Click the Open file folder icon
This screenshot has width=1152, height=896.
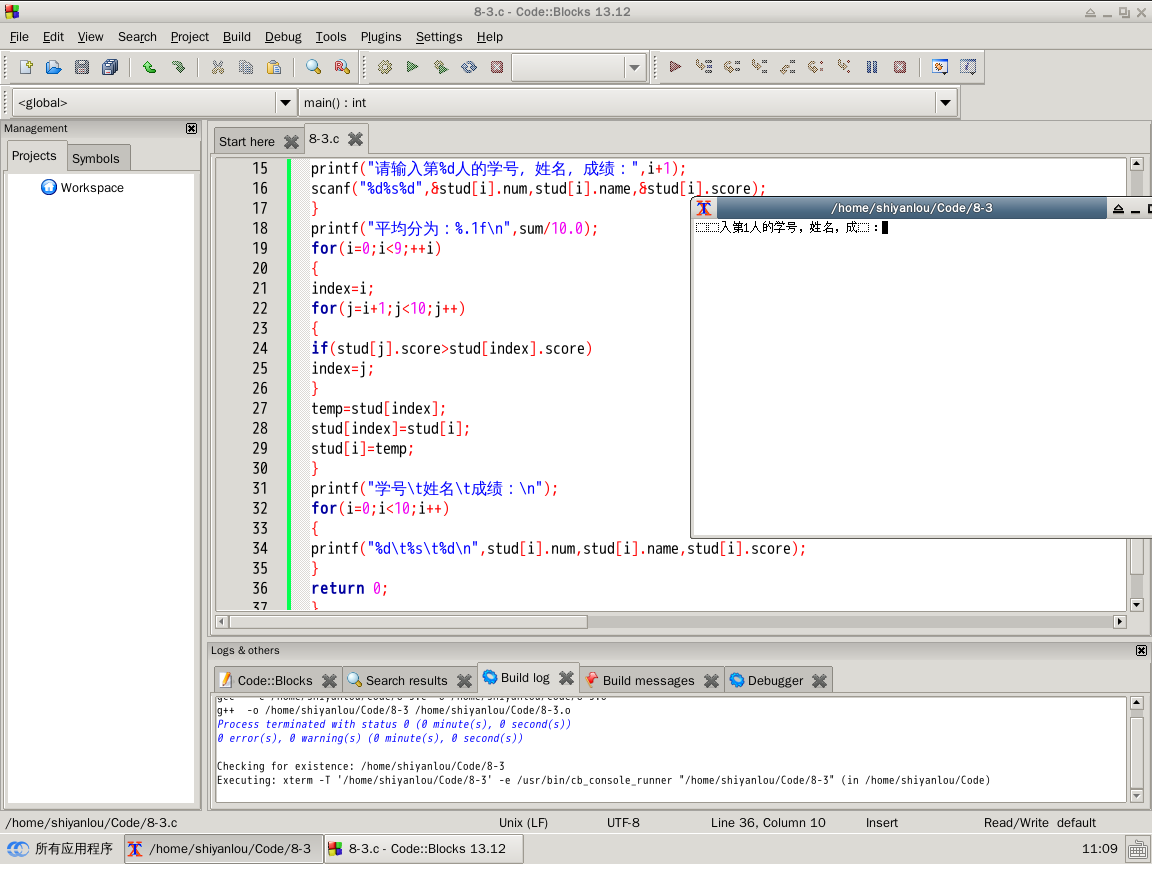(54, 68)
